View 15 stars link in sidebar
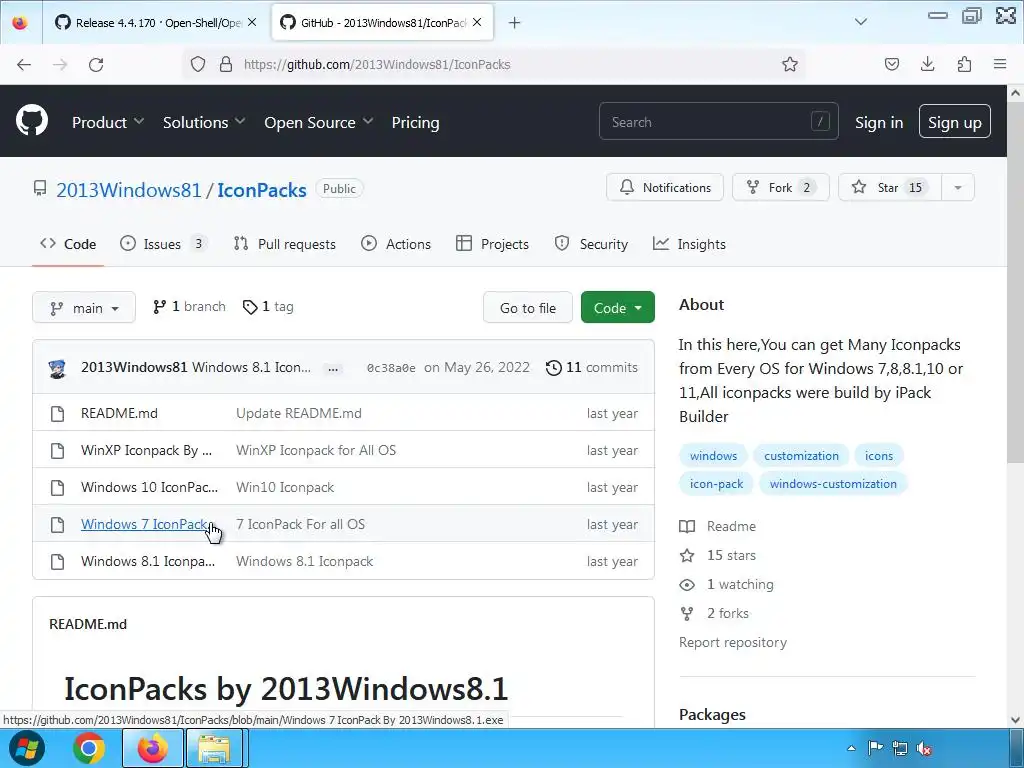 point(718,555)
